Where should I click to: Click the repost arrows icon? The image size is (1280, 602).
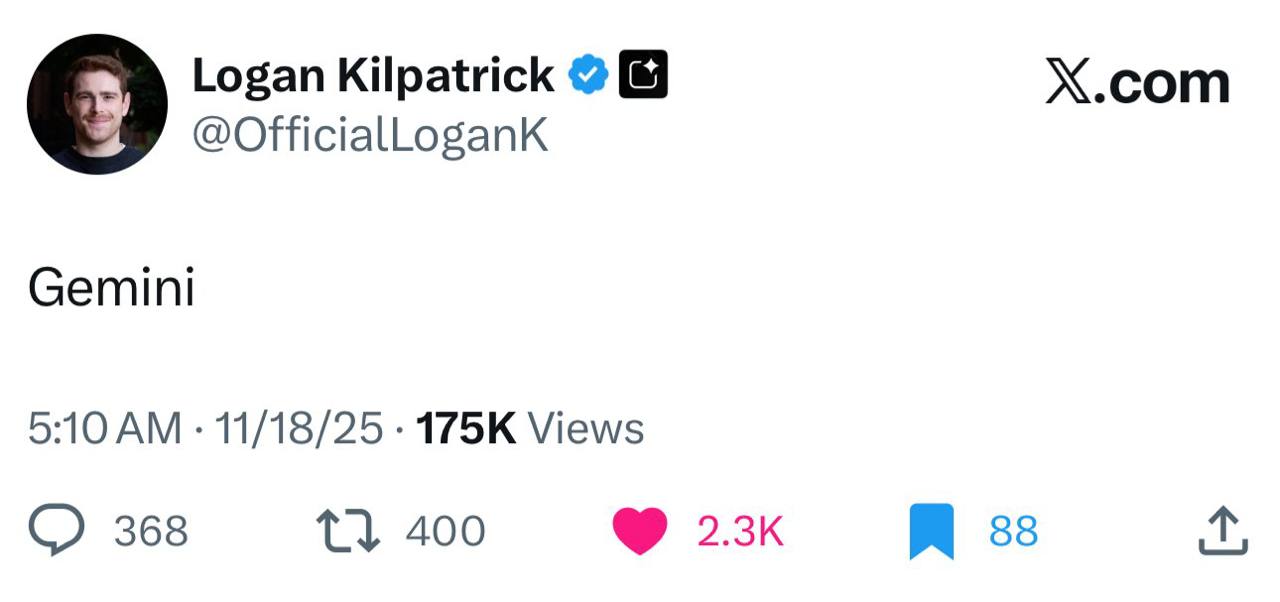[347, 531]
